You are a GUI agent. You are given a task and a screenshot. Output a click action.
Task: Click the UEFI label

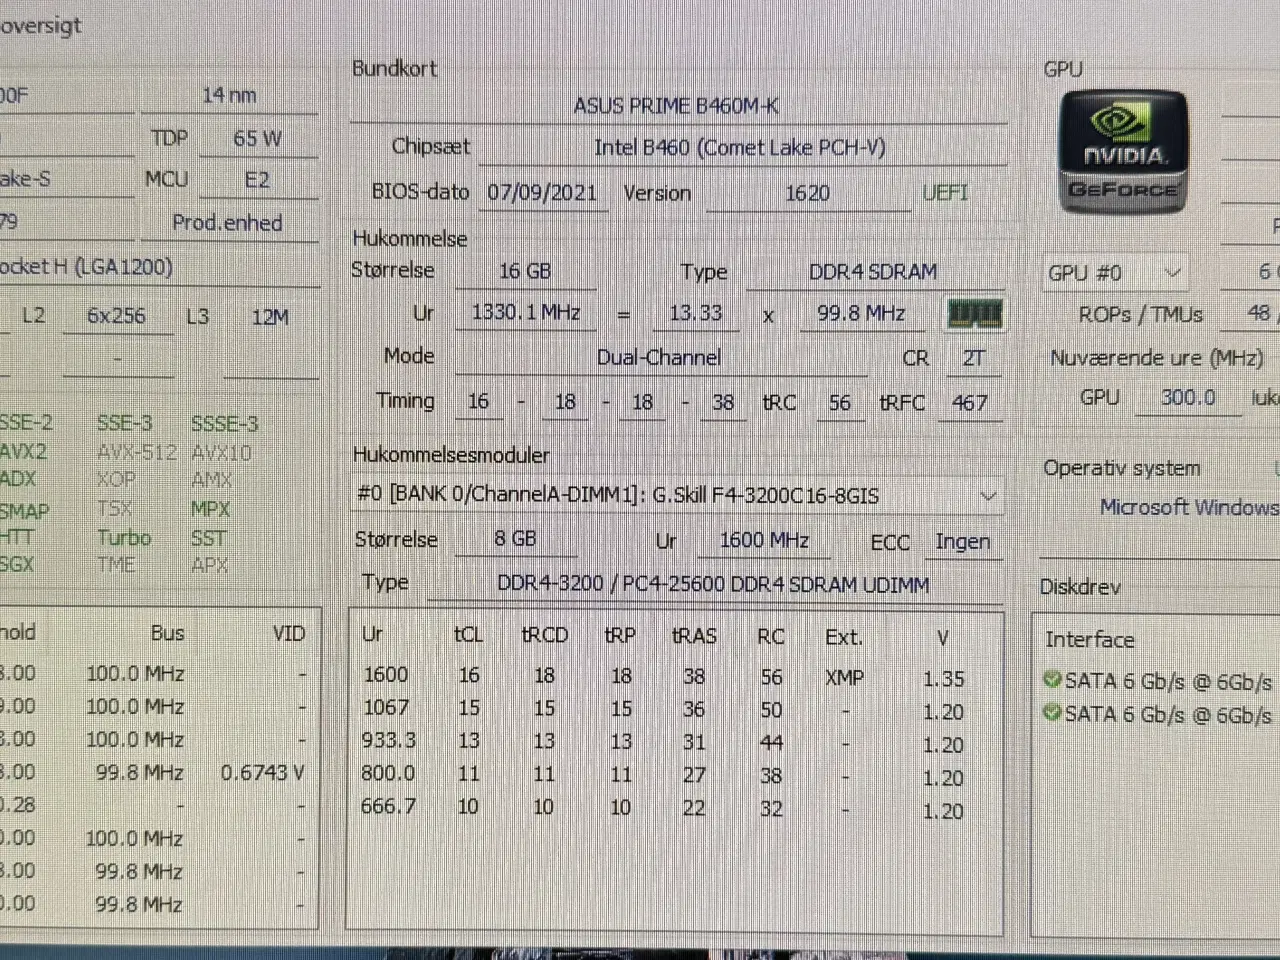tap(944, 193)
